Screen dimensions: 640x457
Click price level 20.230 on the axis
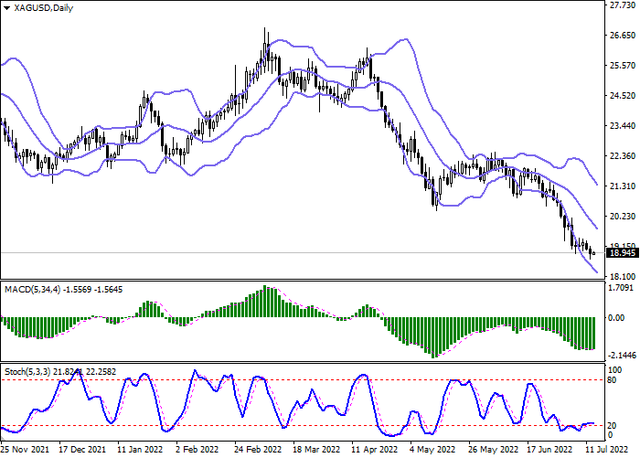[622, 216]
